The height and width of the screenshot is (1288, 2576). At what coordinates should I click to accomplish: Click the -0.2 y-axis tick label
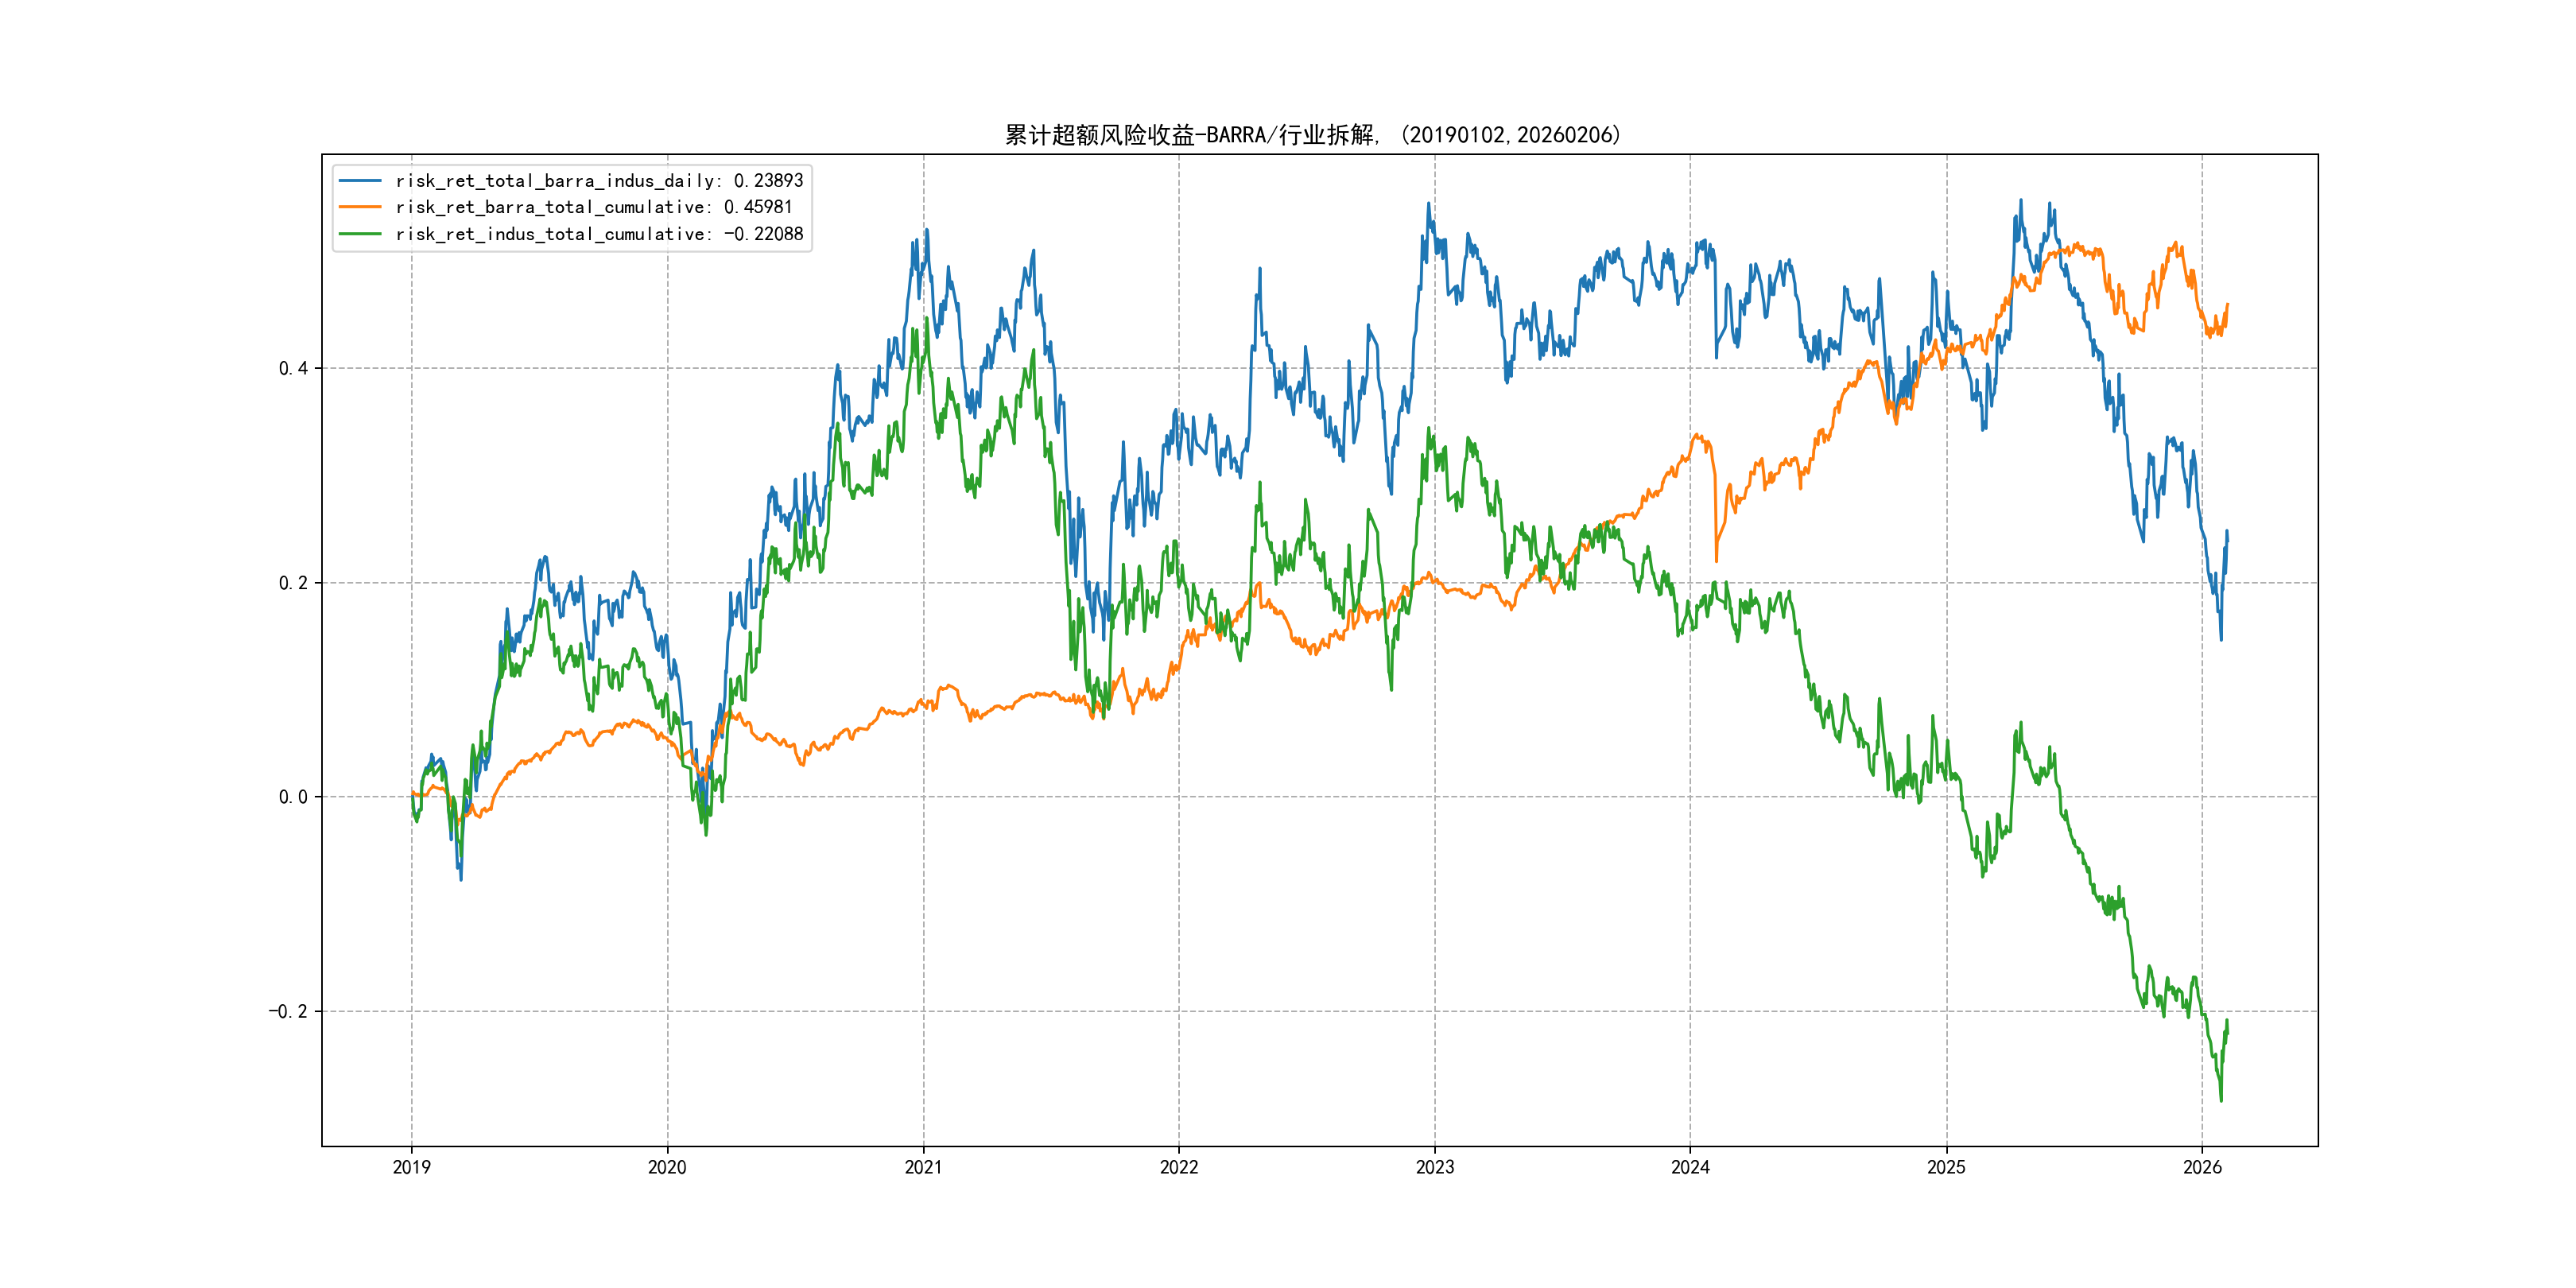(x=288, y=1012)
